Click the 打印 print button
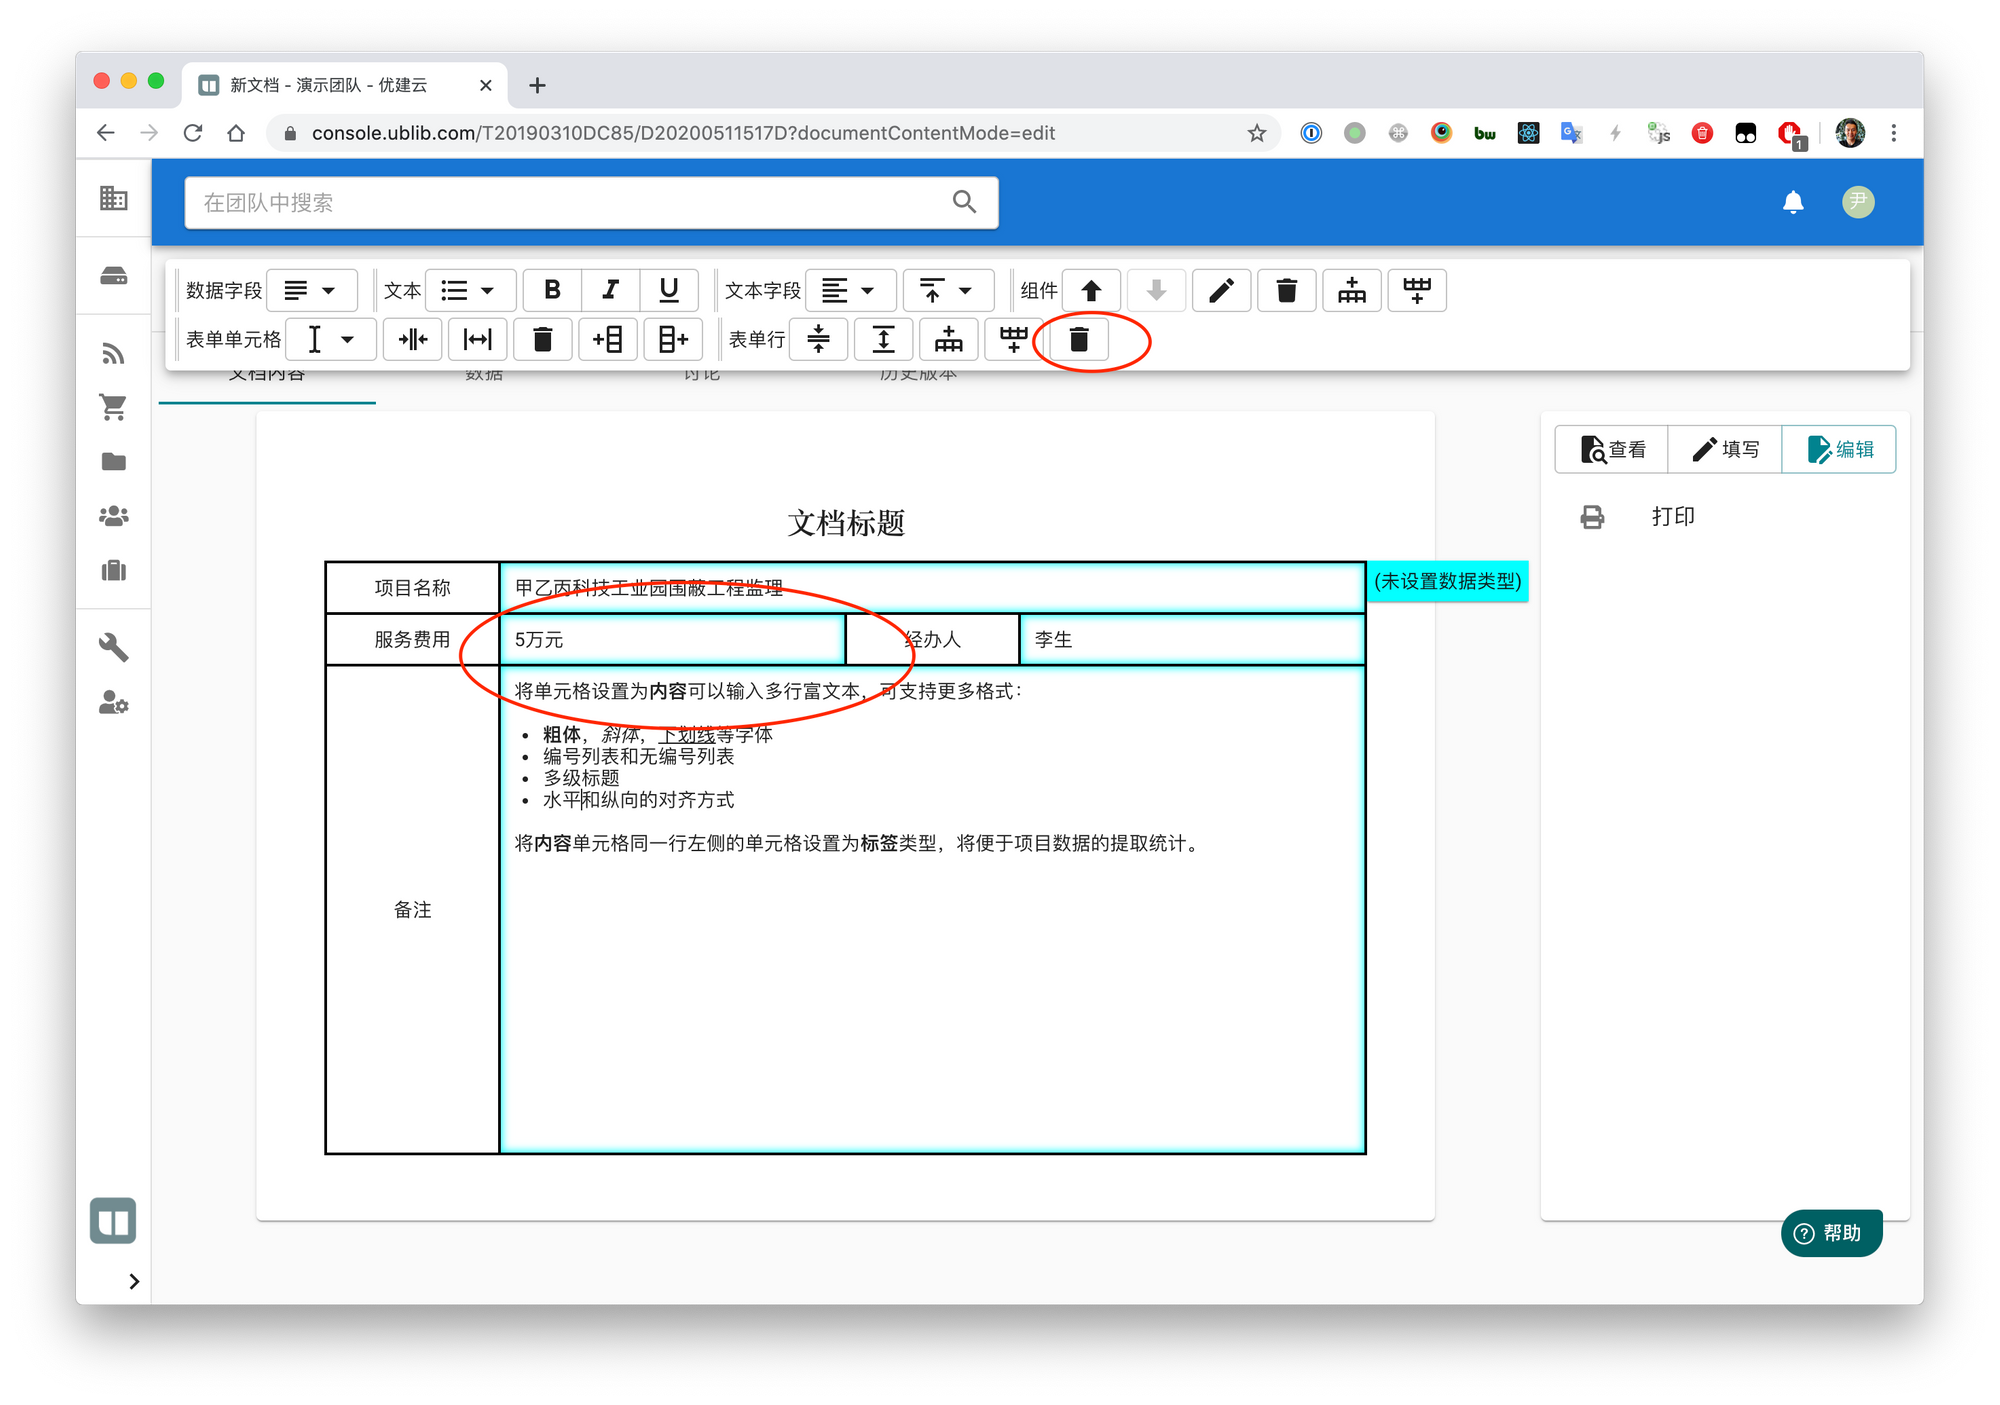The image size is (2000, 1405). [x=1672, y=516]
